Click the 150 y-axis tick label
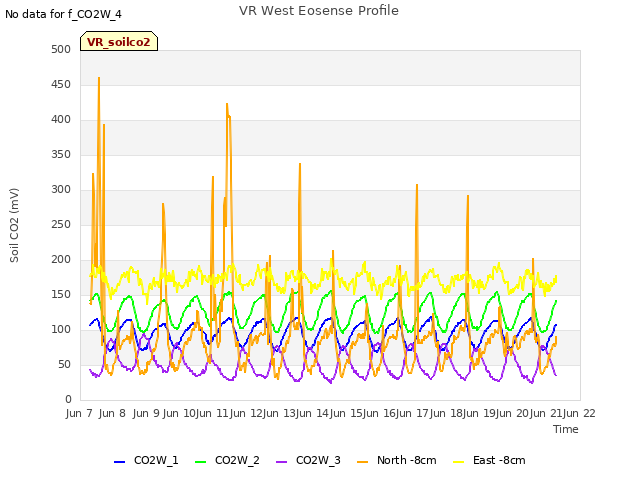This screenshot has width=640, height=480. [61, 294]
